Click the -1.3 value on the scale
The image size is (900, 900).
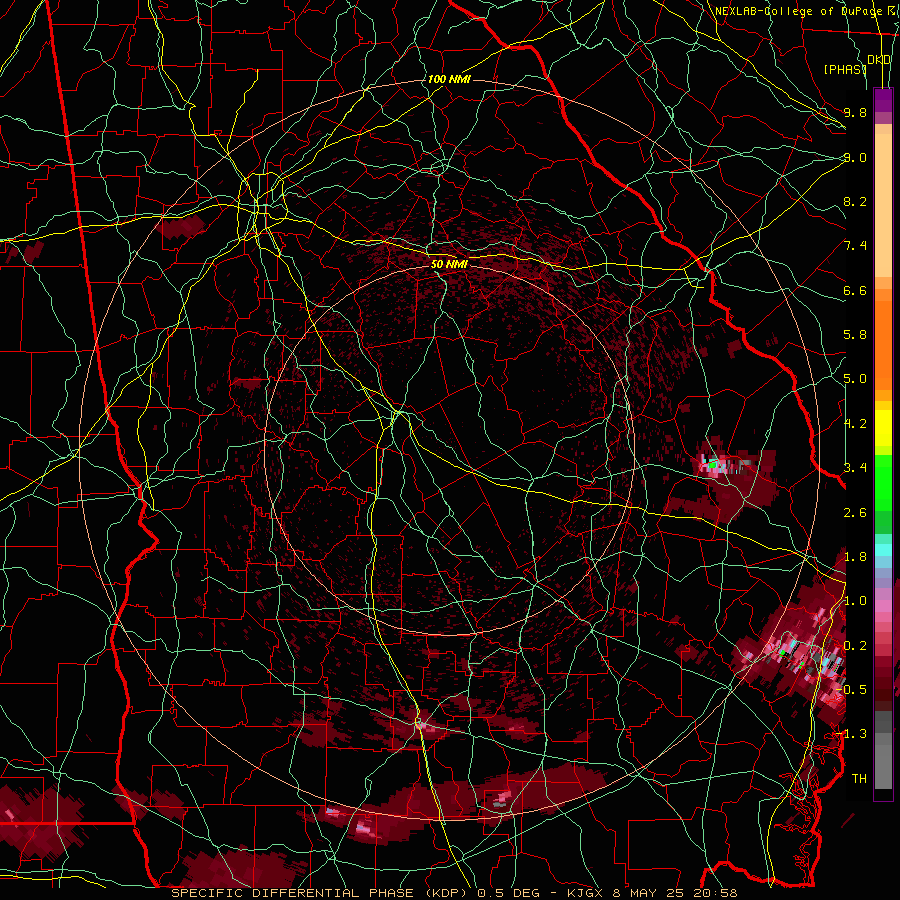pyautogui.click(x=853, y=734)
